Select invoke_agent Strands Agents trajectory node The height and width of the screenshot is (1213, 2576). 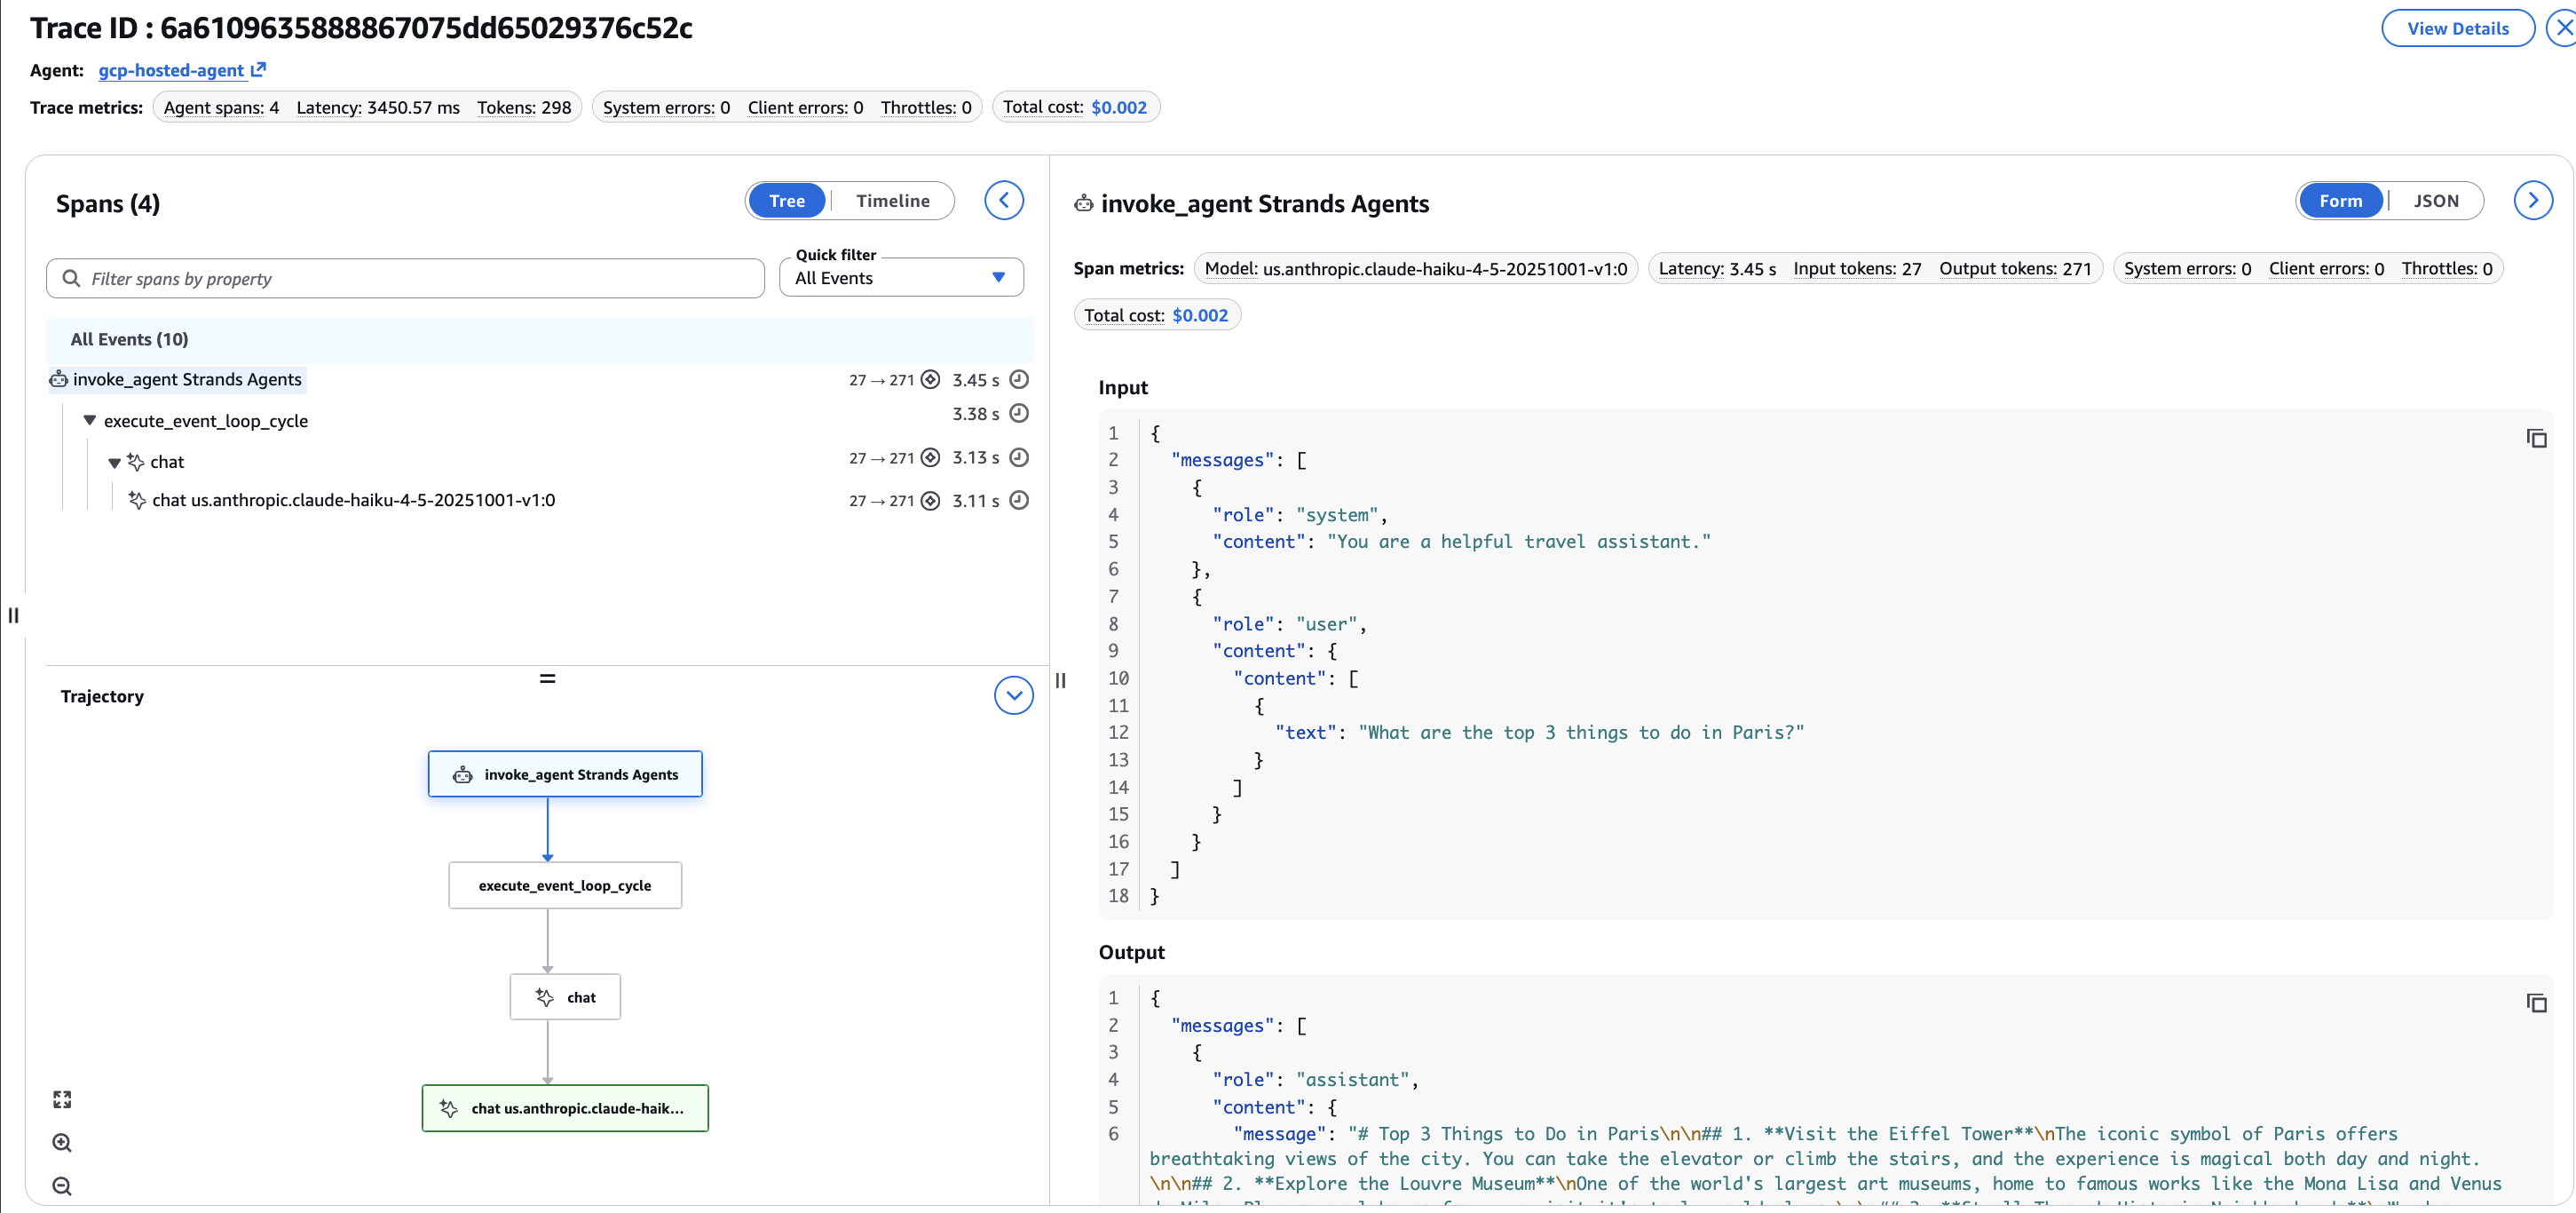point(565,774)
